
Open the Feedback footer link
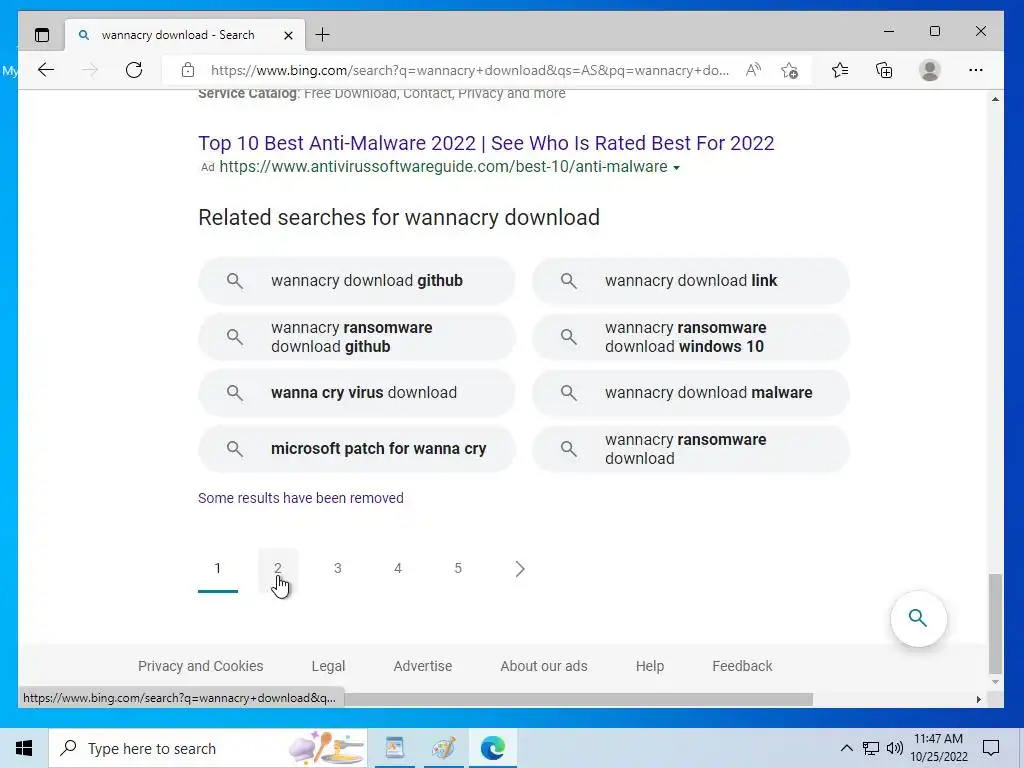(742, 666)
